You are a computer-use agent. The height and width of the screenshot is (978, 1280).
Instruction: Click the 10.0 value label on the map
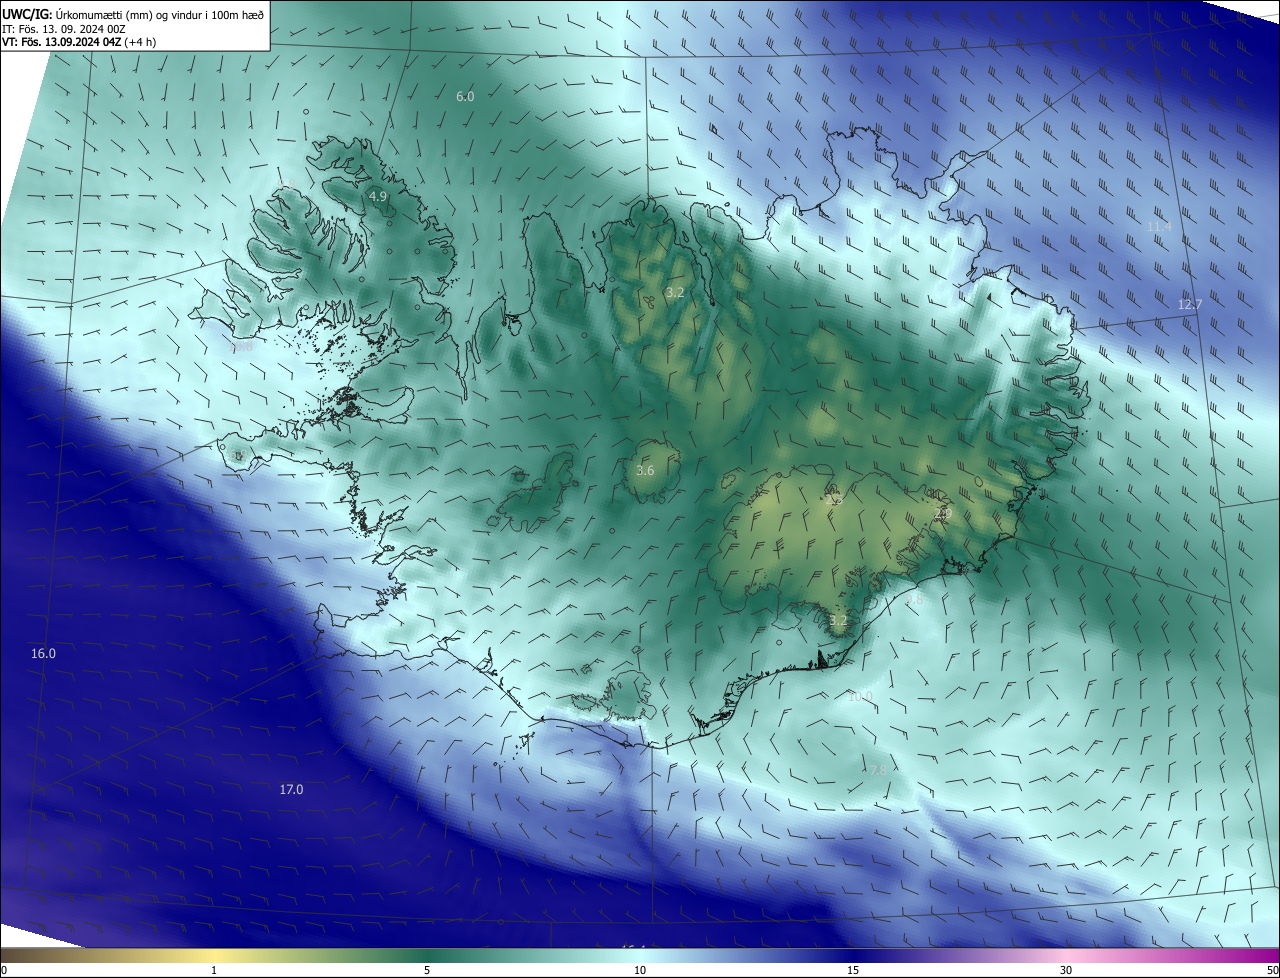point(860,696)
